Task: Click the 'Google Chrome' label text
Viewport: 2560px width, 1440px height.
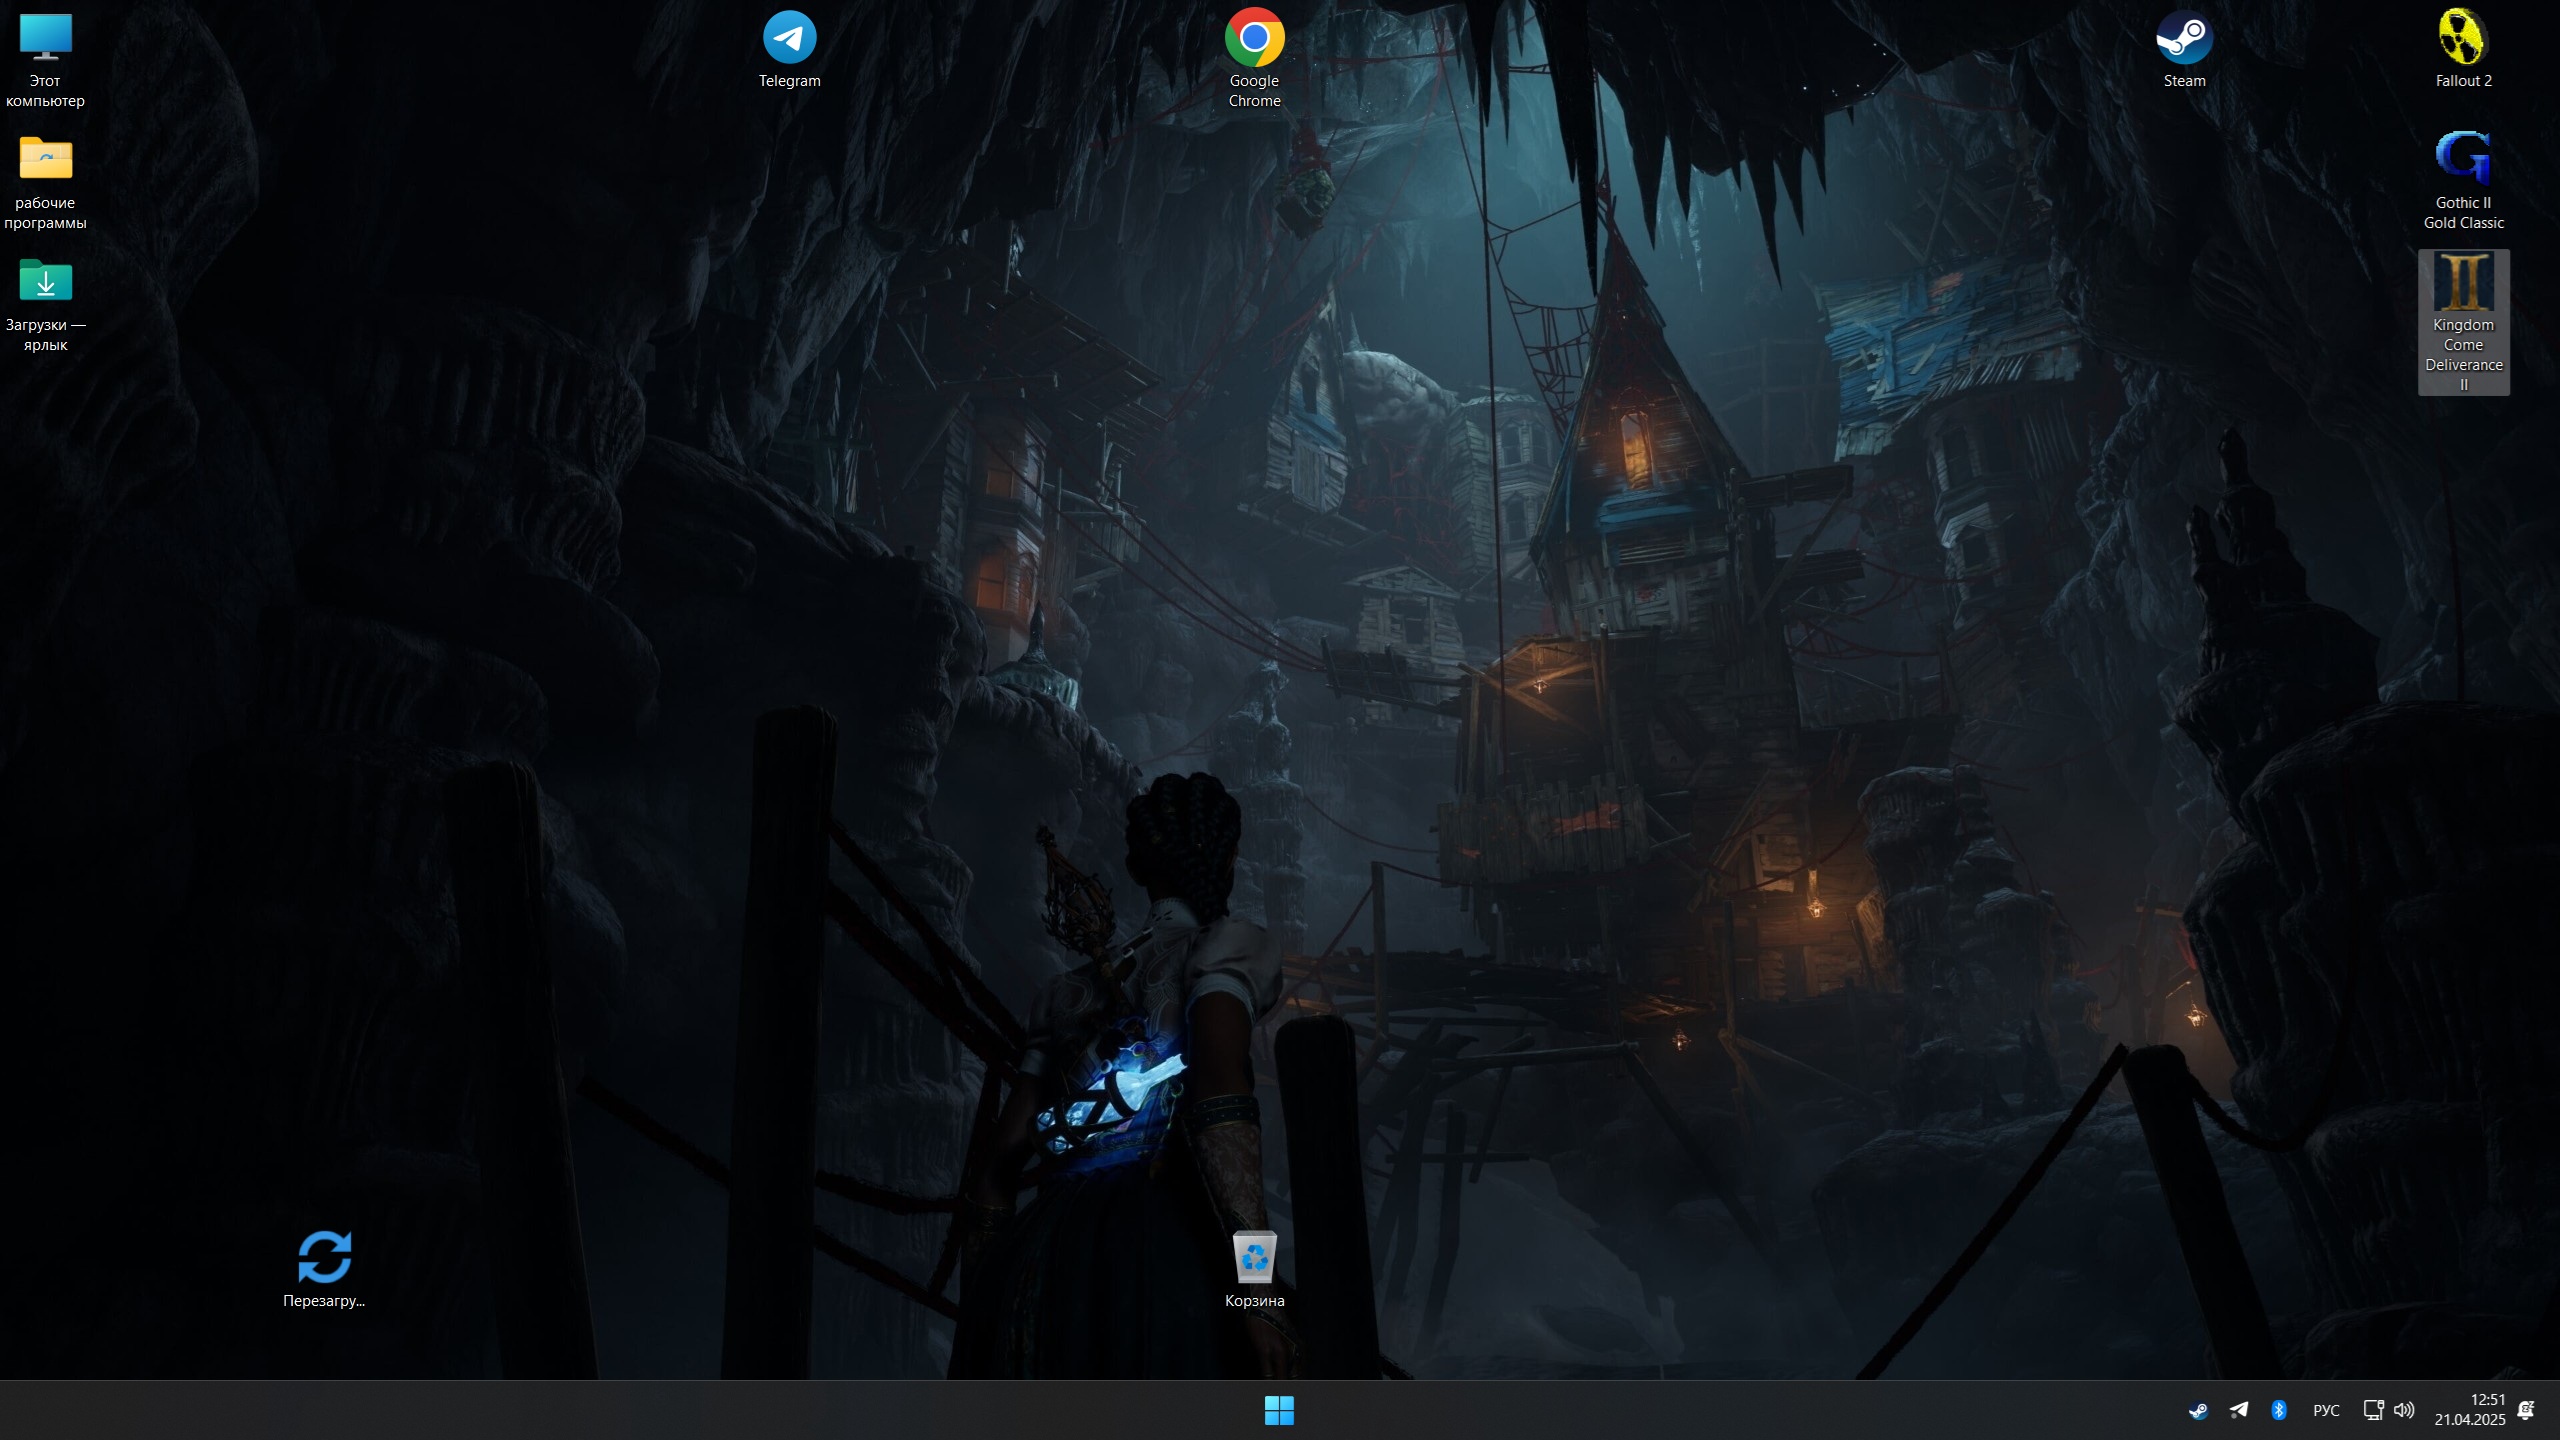Action: click(1254, 91)
